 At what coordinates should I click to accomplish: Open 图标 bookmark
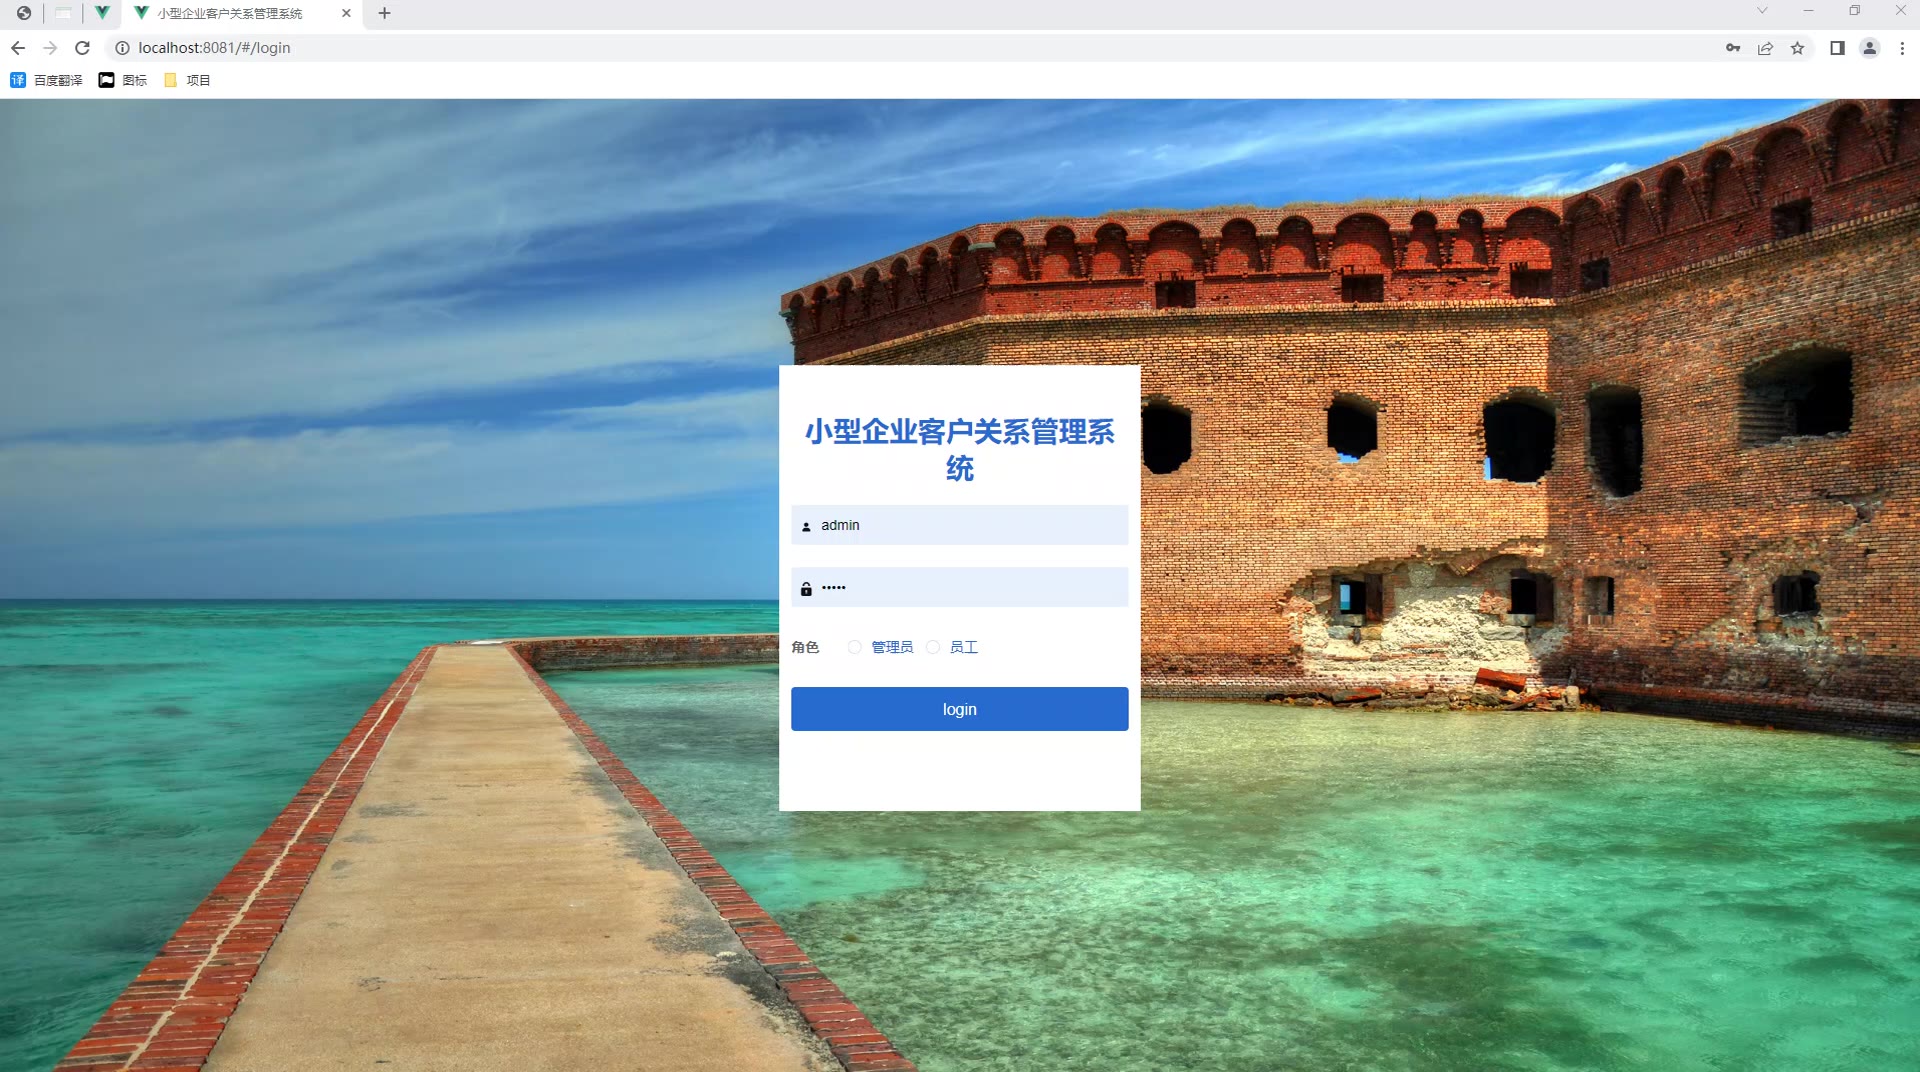tap(122, 80)
